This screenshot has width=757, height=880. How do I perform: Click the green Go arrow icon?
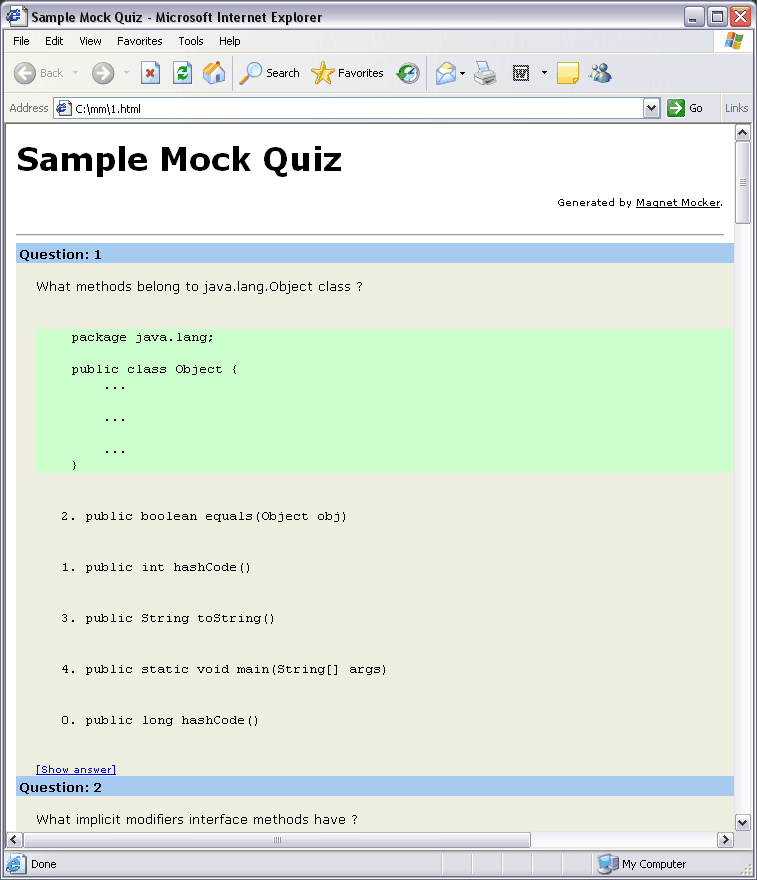click(676, 108)
